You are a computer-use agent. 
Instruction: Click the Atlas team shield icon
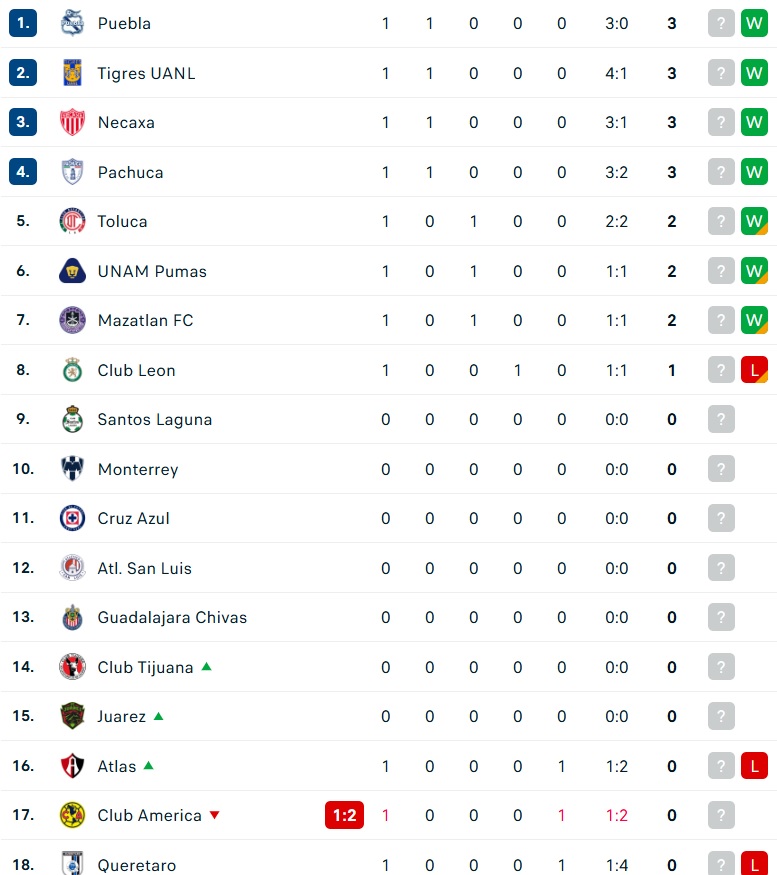pos(72,766)
